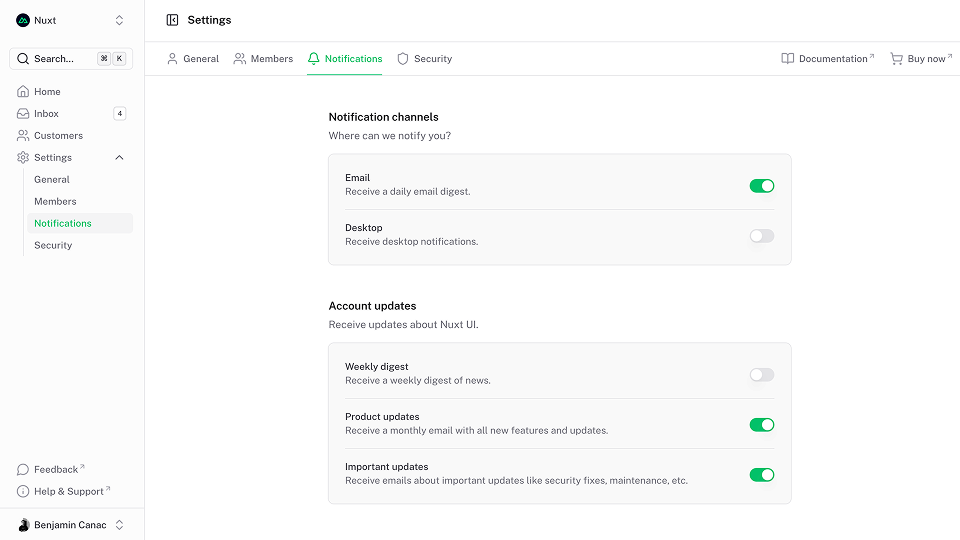This screenshot has width=960, height=540.
Task: Open the Nuxt team switcher dropdown
Action: click(x=119, y=20)
